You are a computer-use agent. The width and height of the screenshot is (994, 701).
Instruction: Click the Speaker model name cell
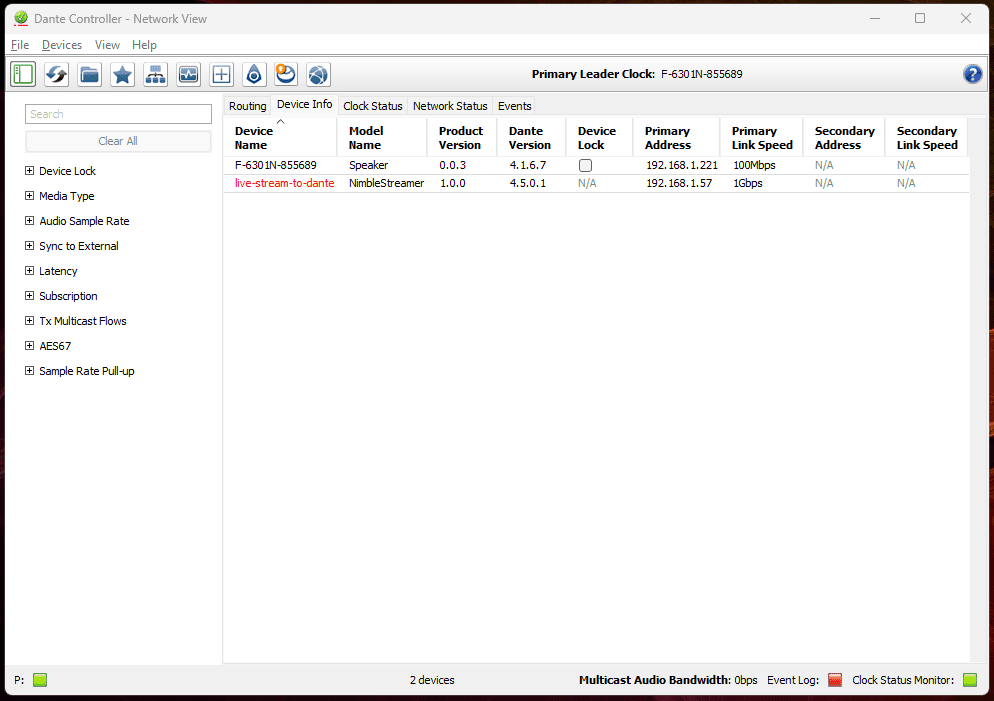(368, 165)
